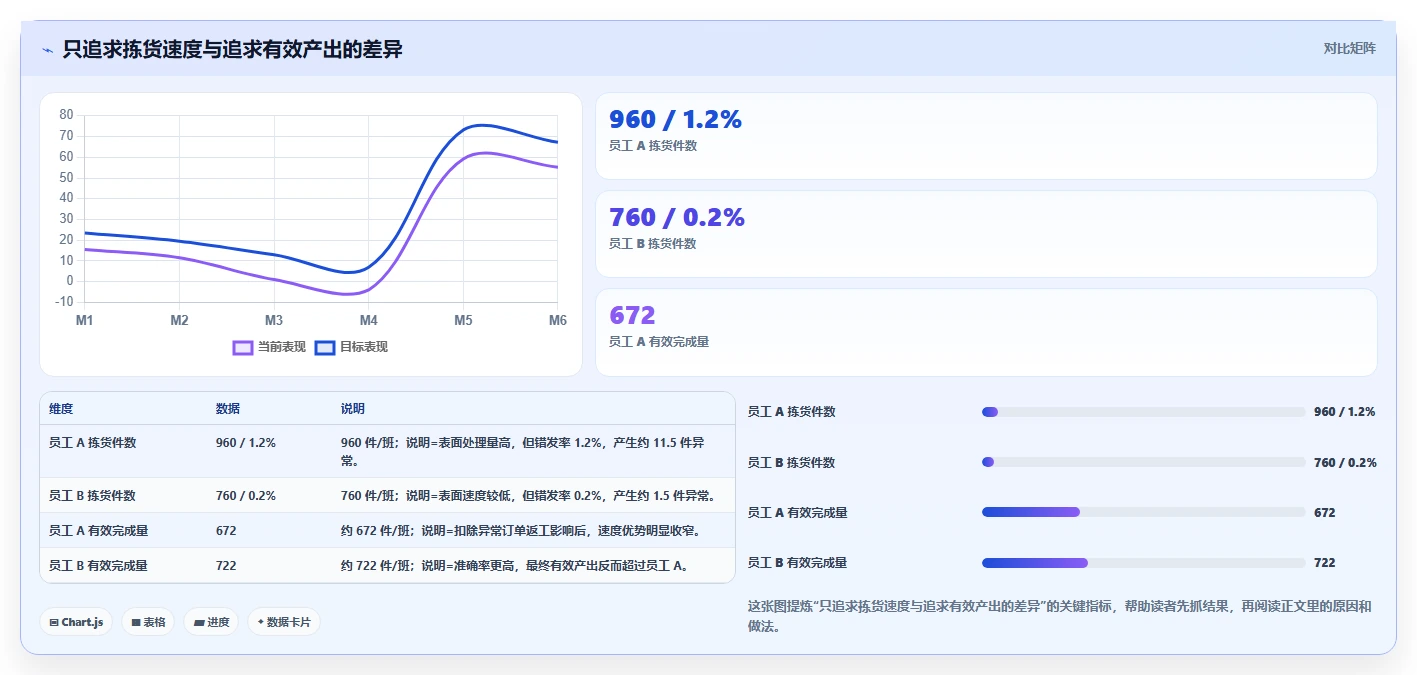The height and width of the screenshot is (675, 1417).
Task: Click progress value 672 at right
Action: coord(1325,512)
